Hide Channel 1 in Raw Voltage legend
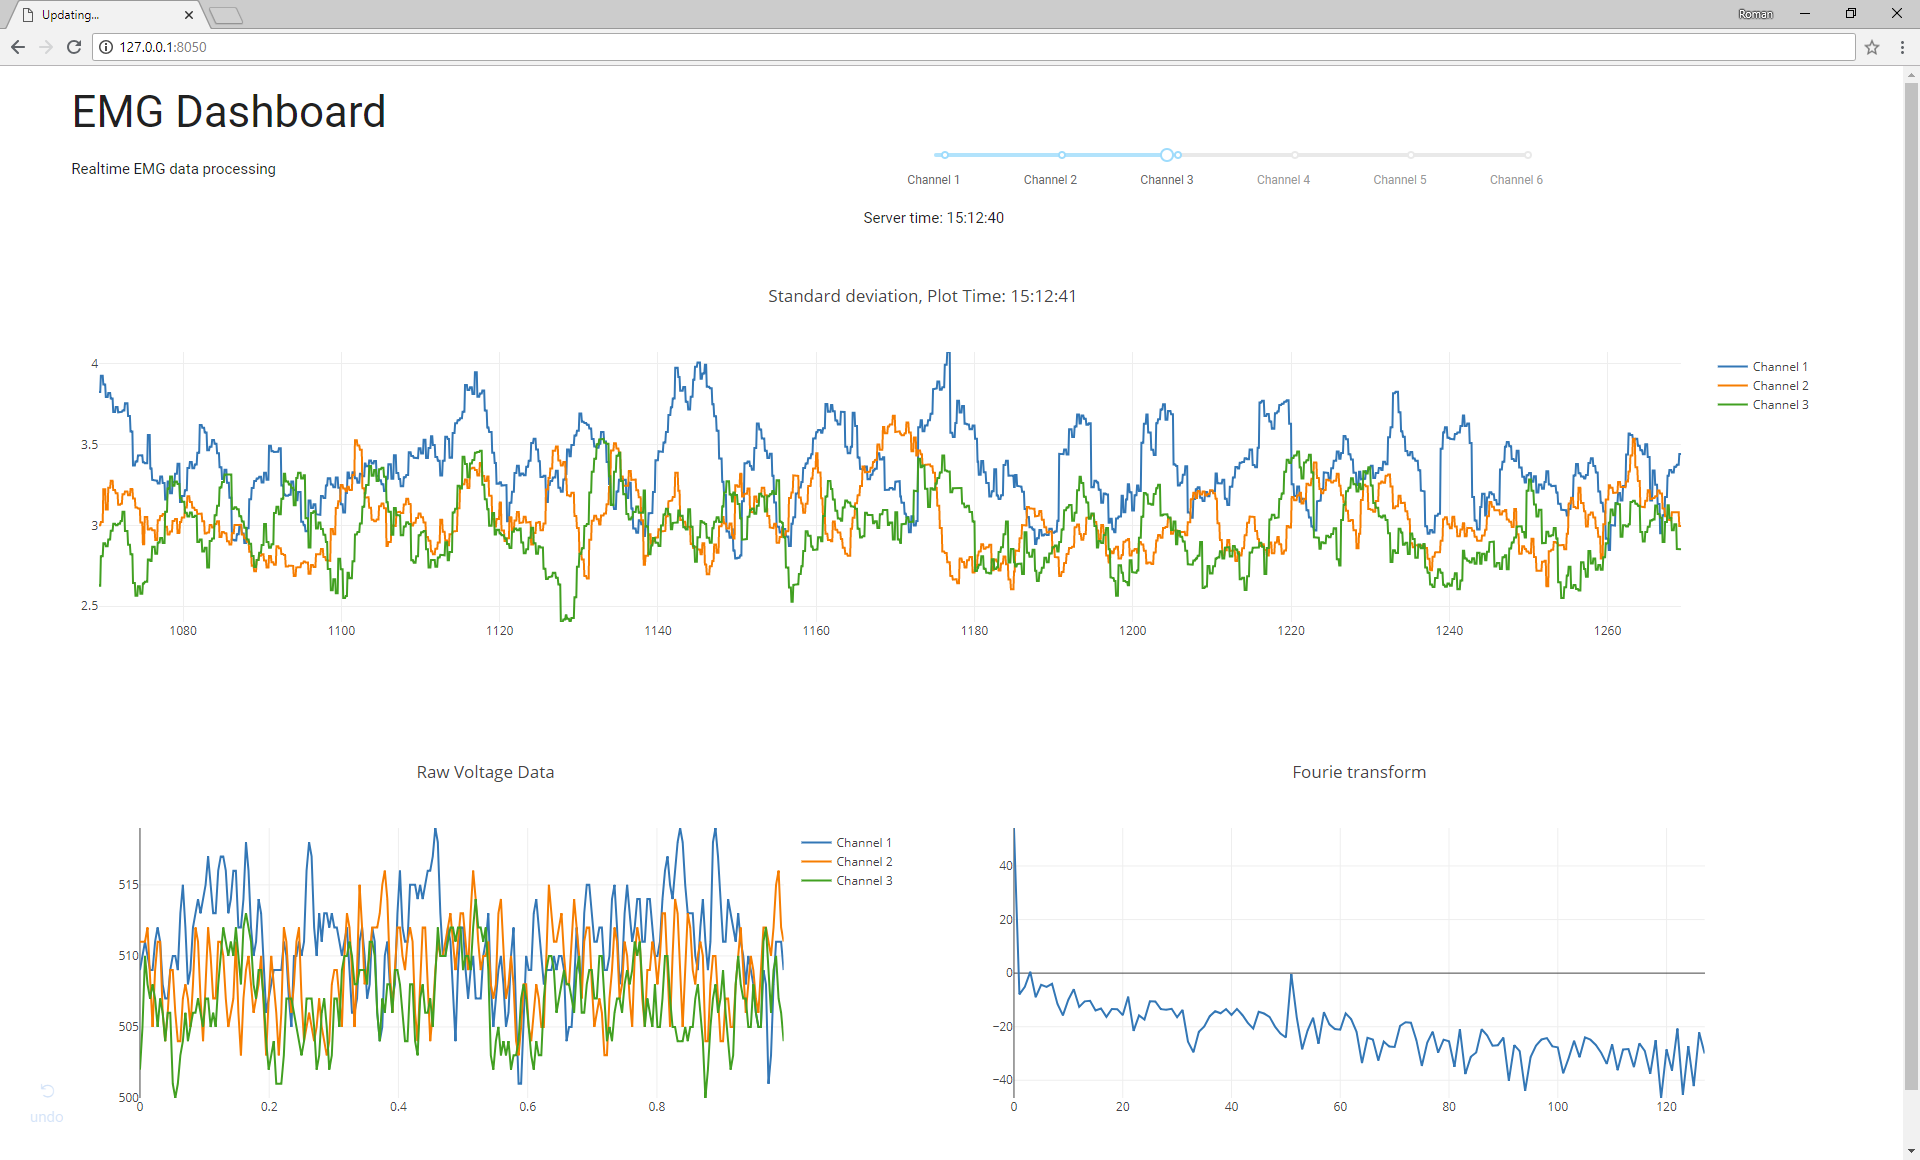1920x1160 pixels. coord(863,843)
